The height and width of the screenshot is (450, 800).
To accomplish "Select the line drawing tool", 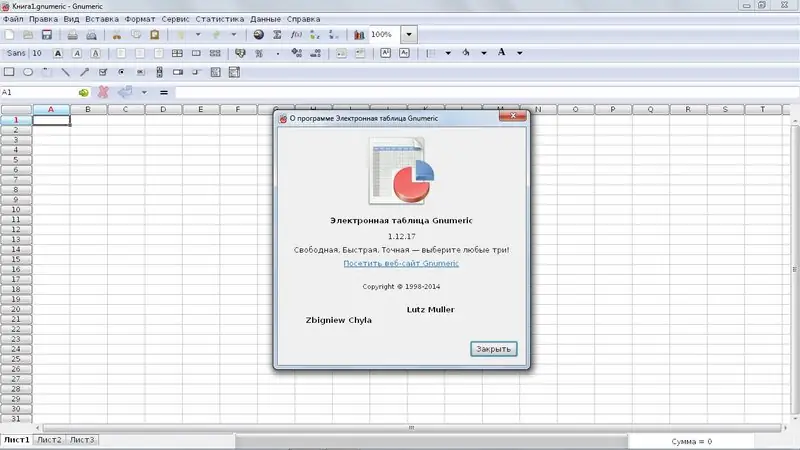I will click(x=65, y=72).
